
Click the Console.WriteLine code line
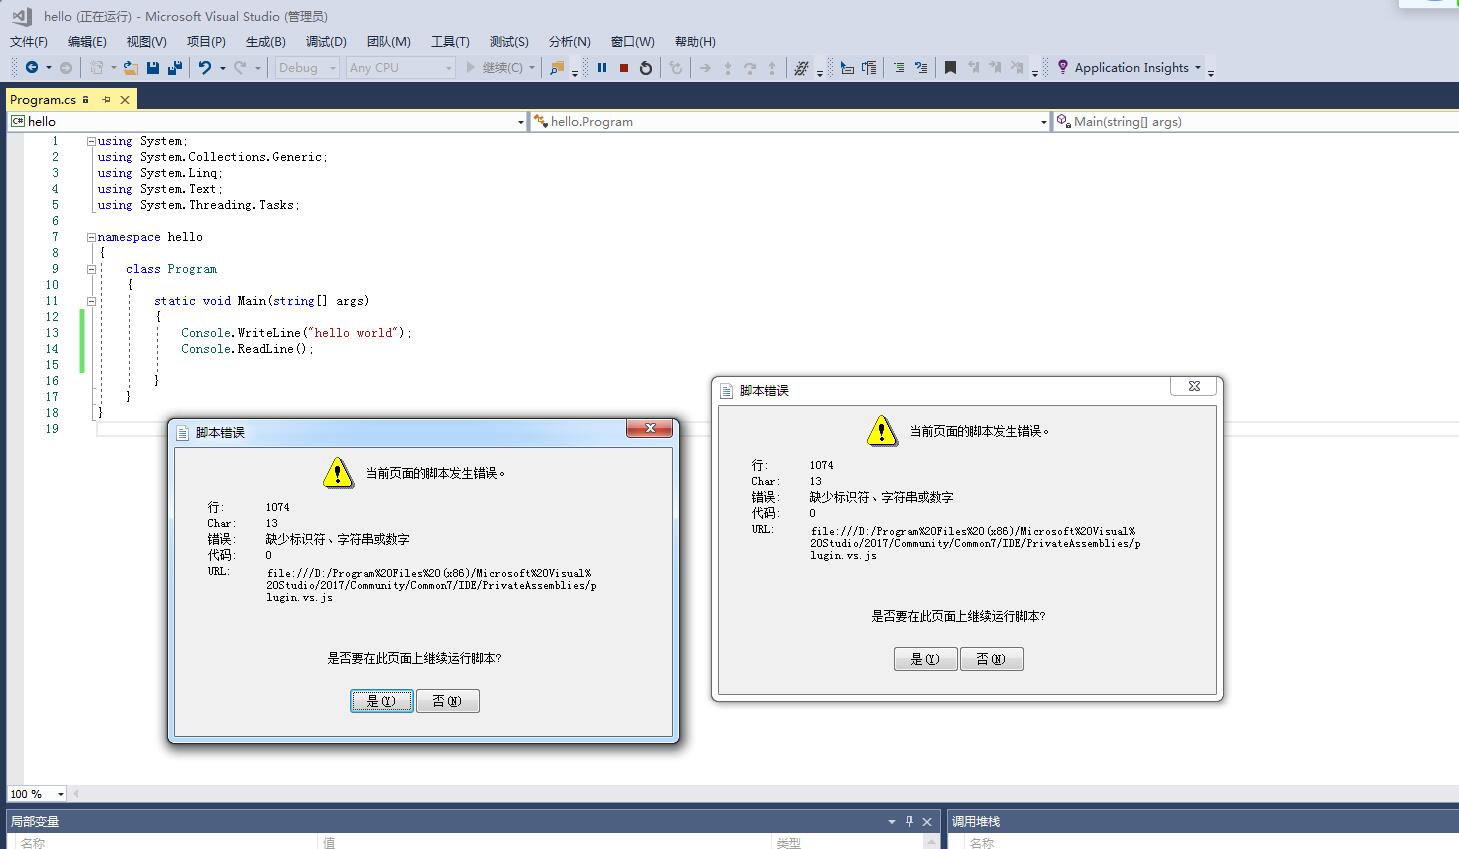coord(296,333)
